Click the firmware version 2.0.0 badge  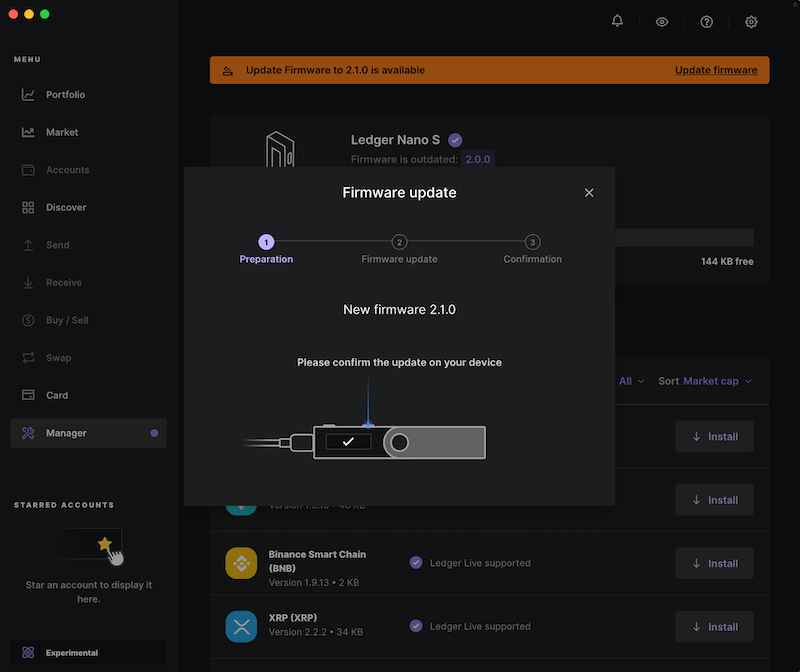(478, 159)
